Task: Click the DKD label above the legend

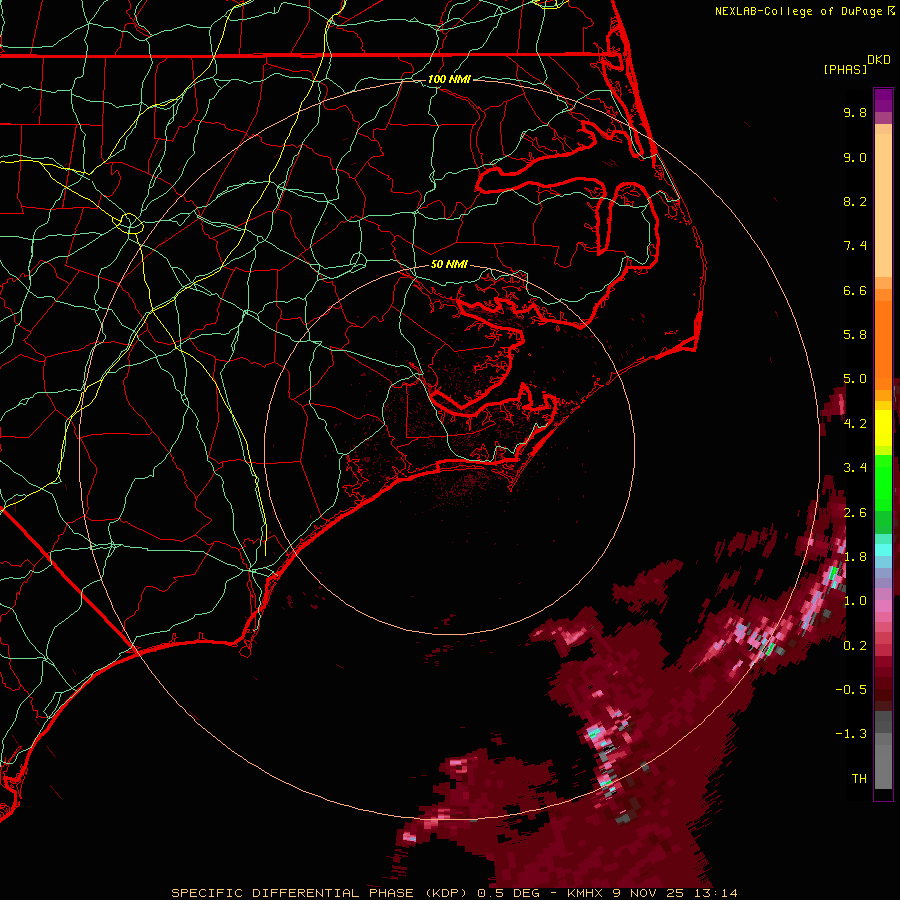Action: coord(879,60)
